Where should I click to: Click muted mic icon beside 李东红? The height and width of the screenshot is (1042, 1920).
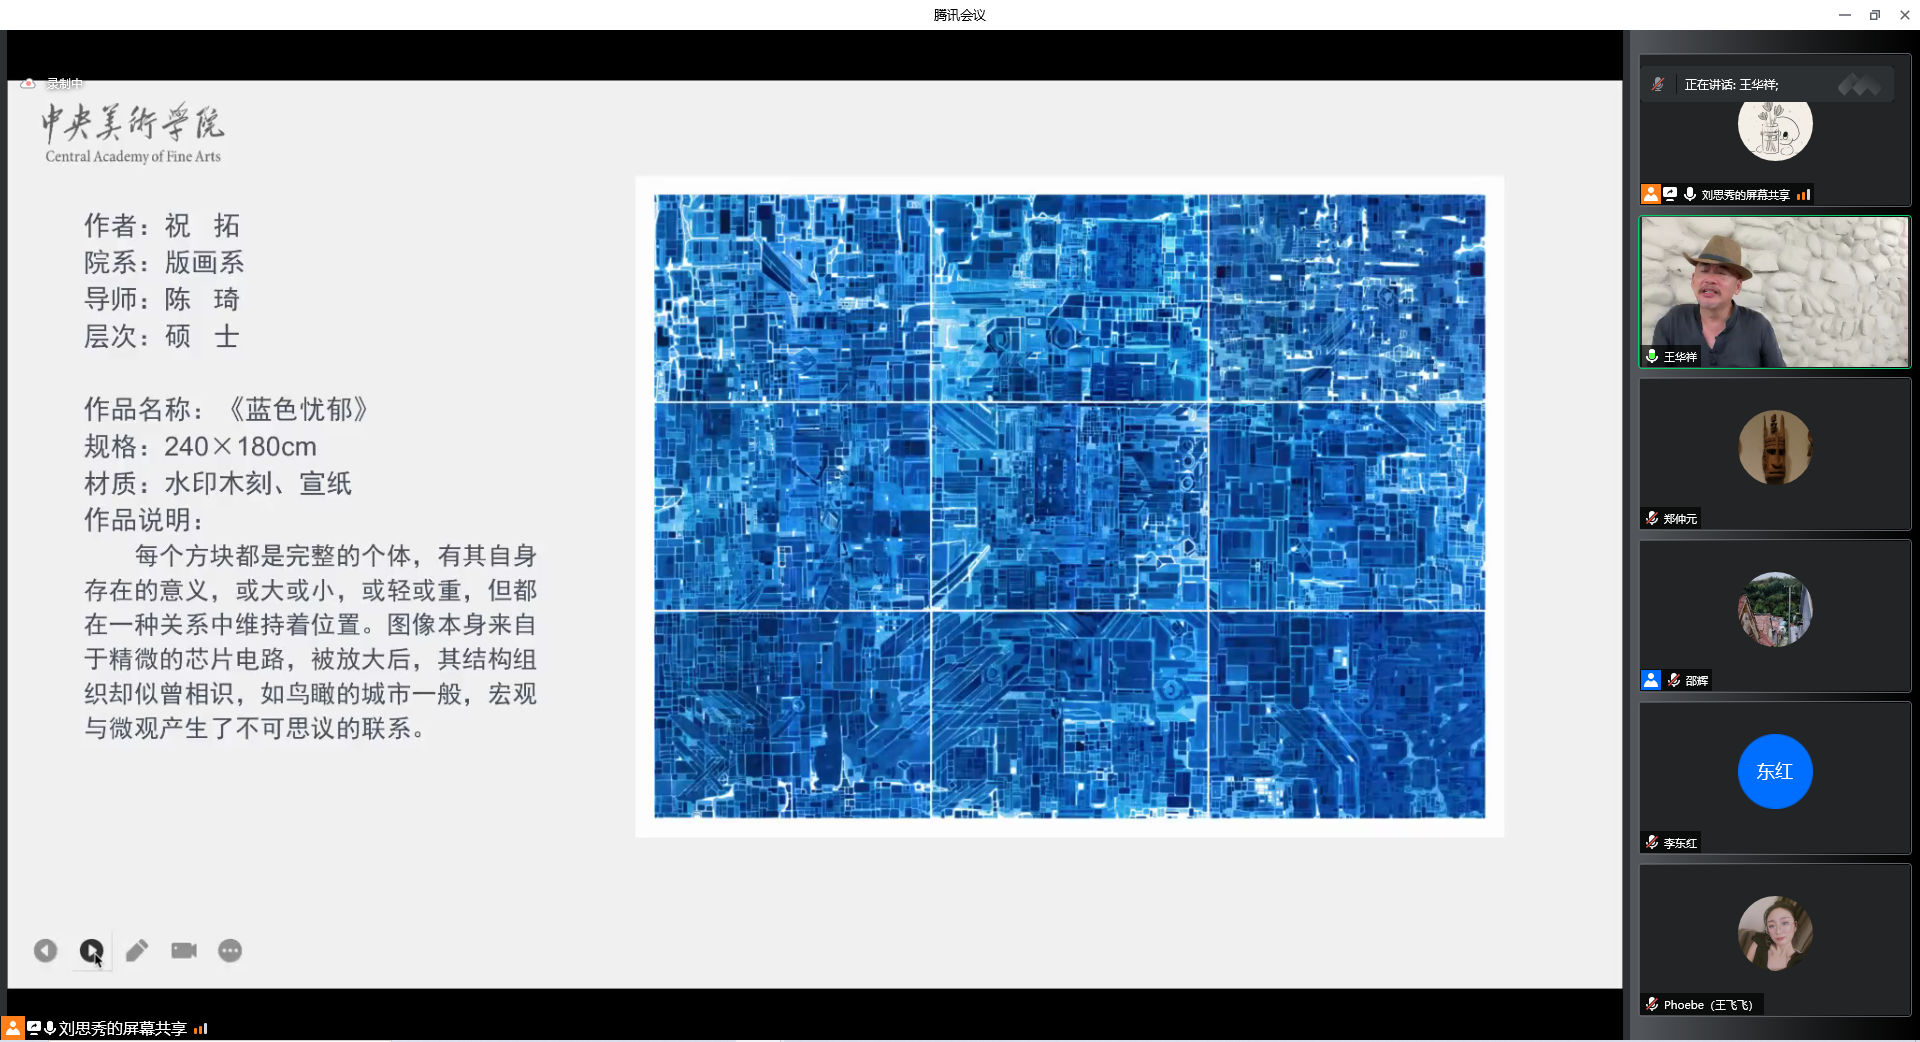pyautogui.click(x=1652, y=842)
